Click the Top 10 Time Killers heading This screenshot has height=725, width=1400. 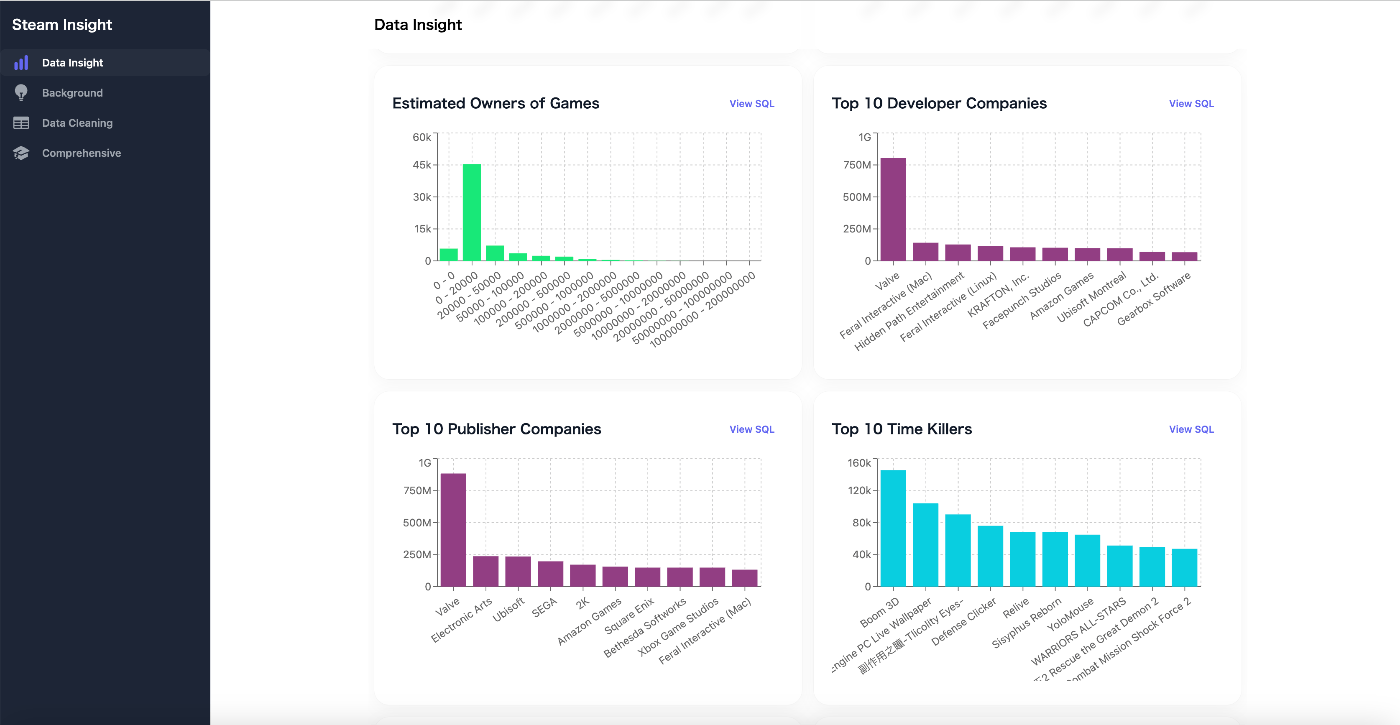click(902, 429)
